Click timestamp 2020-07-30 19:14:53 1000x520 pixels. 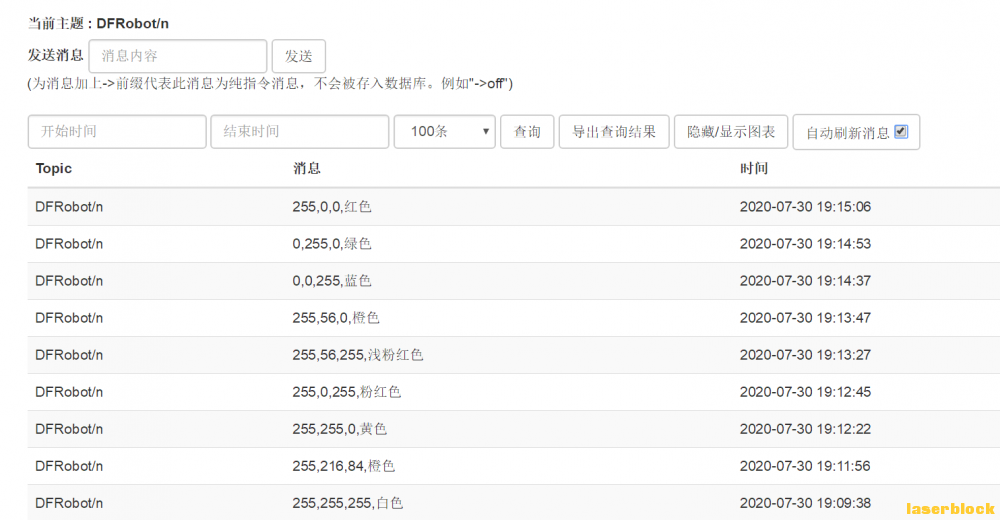pyautogui.click(x=805, y=244)
